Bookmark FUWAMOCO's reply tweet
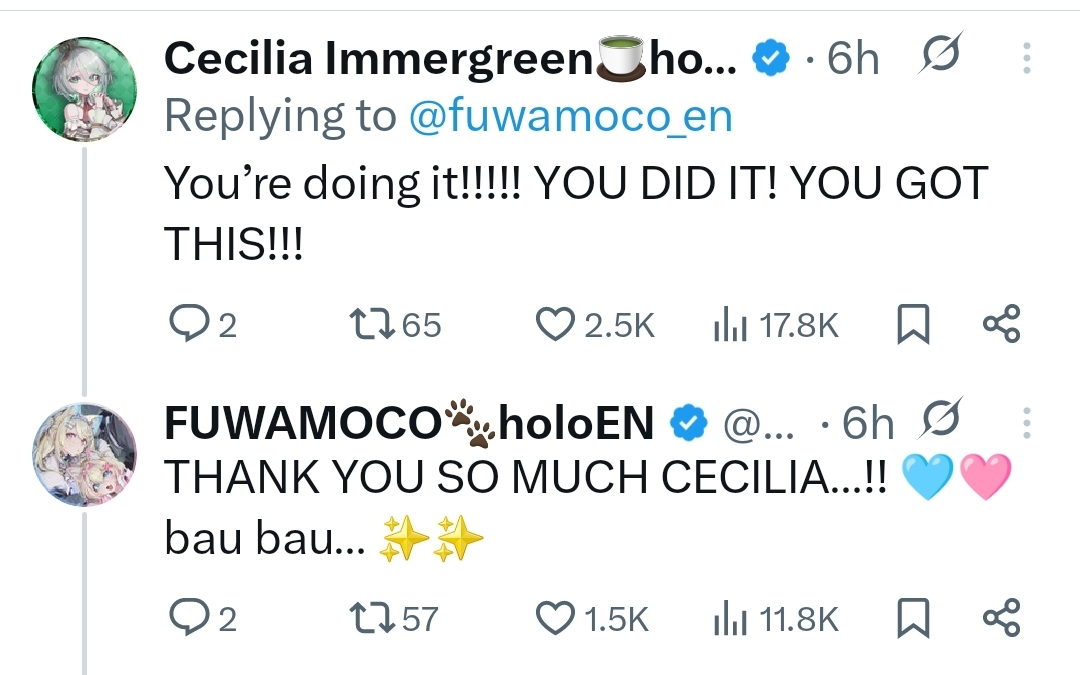 pyautogui.click(x=911, y=619)
